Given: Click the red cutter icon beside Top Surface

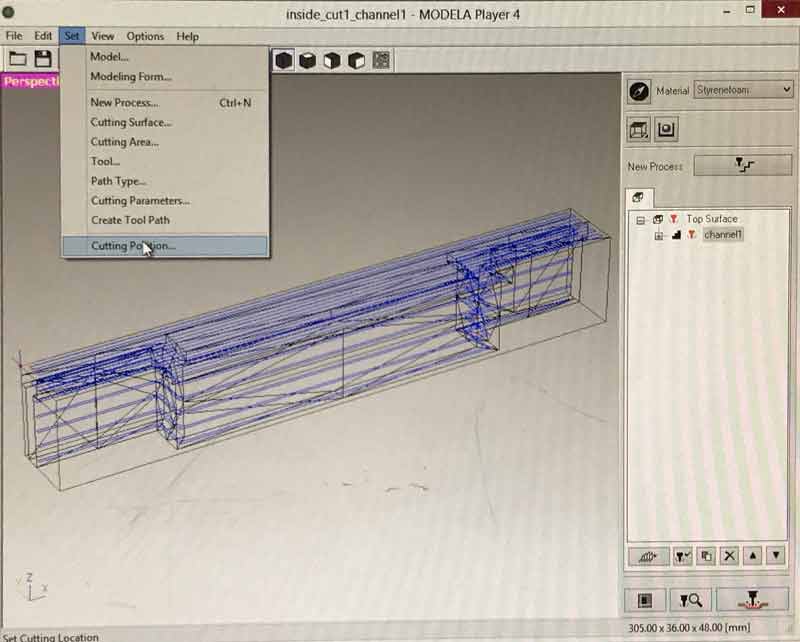Looking at the screenshot, I should pyautogui.click(x=673, y=219).
